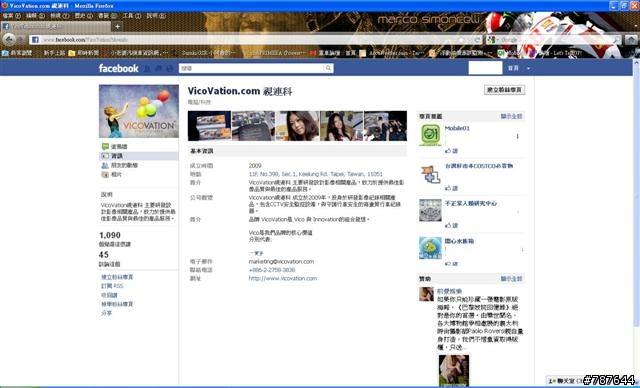Select the highlighted Info item in left sidebar
The image size is (640, 388).
click(139, 156)
